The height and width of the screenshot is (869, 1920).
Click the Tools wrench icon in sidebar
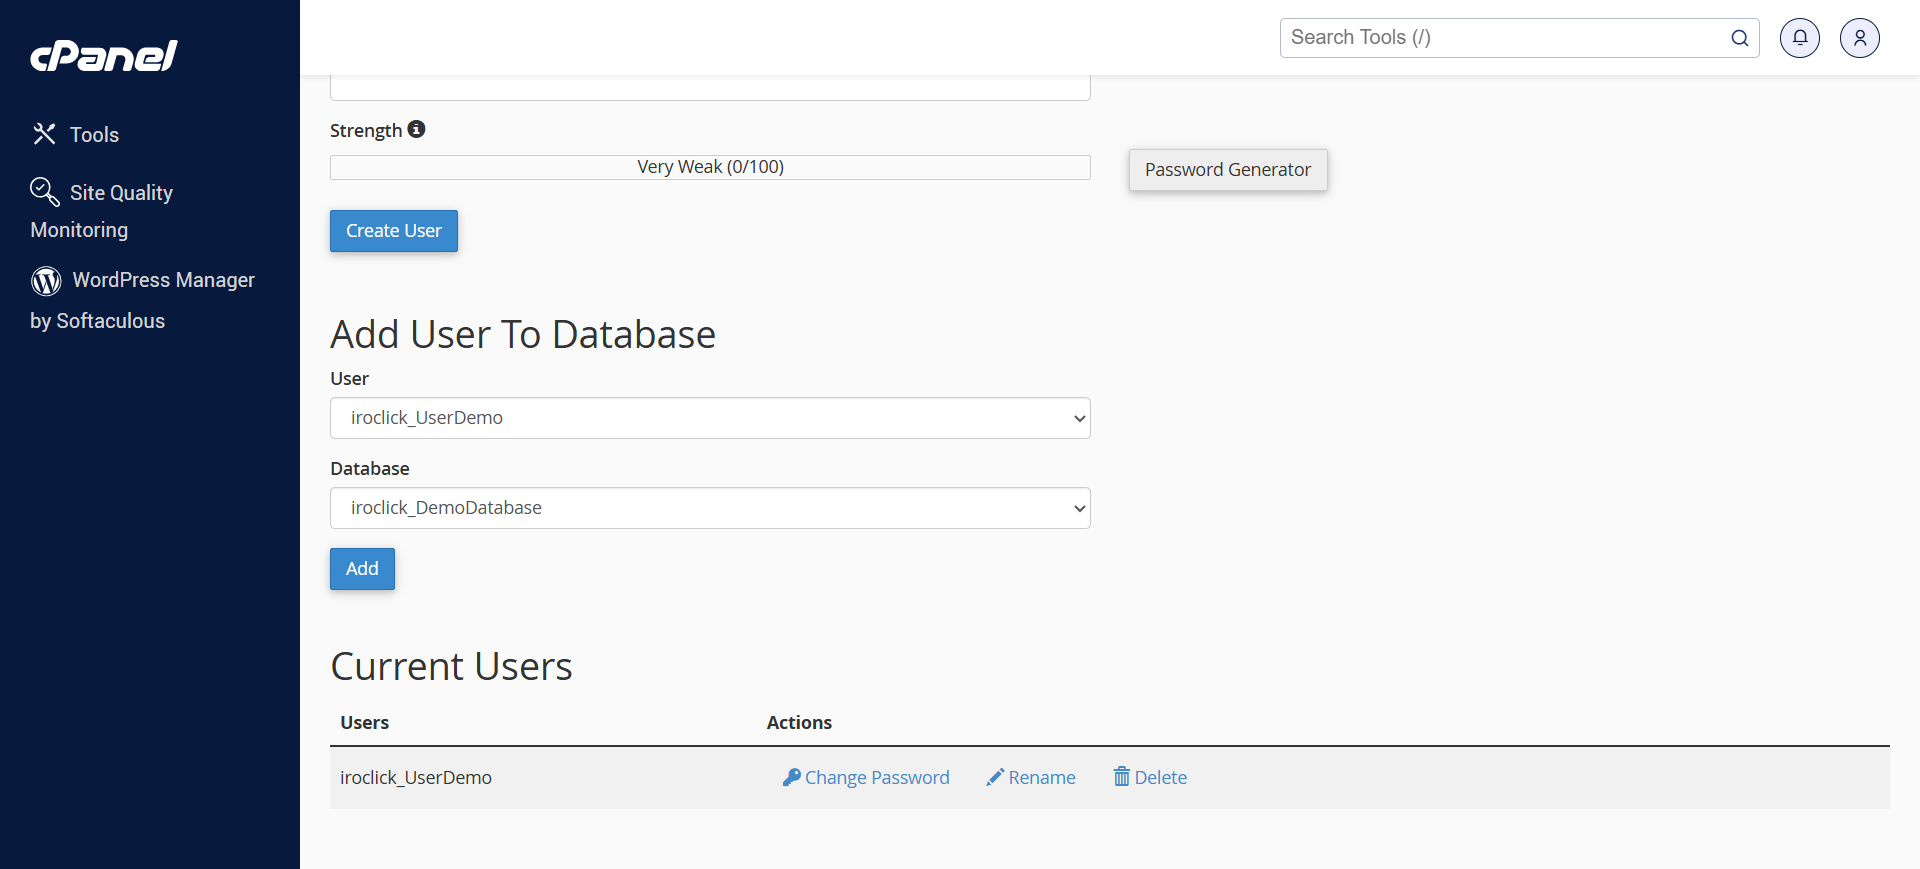[44, 134]
